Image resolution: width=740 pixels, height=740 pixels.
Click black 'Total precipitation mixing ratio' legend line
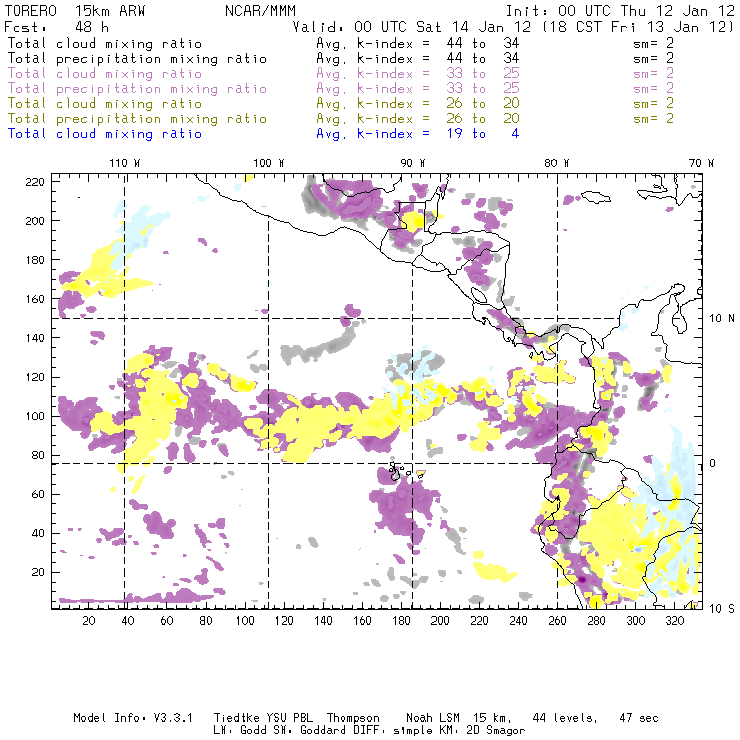pyautogui.click(x=137, y=59)
